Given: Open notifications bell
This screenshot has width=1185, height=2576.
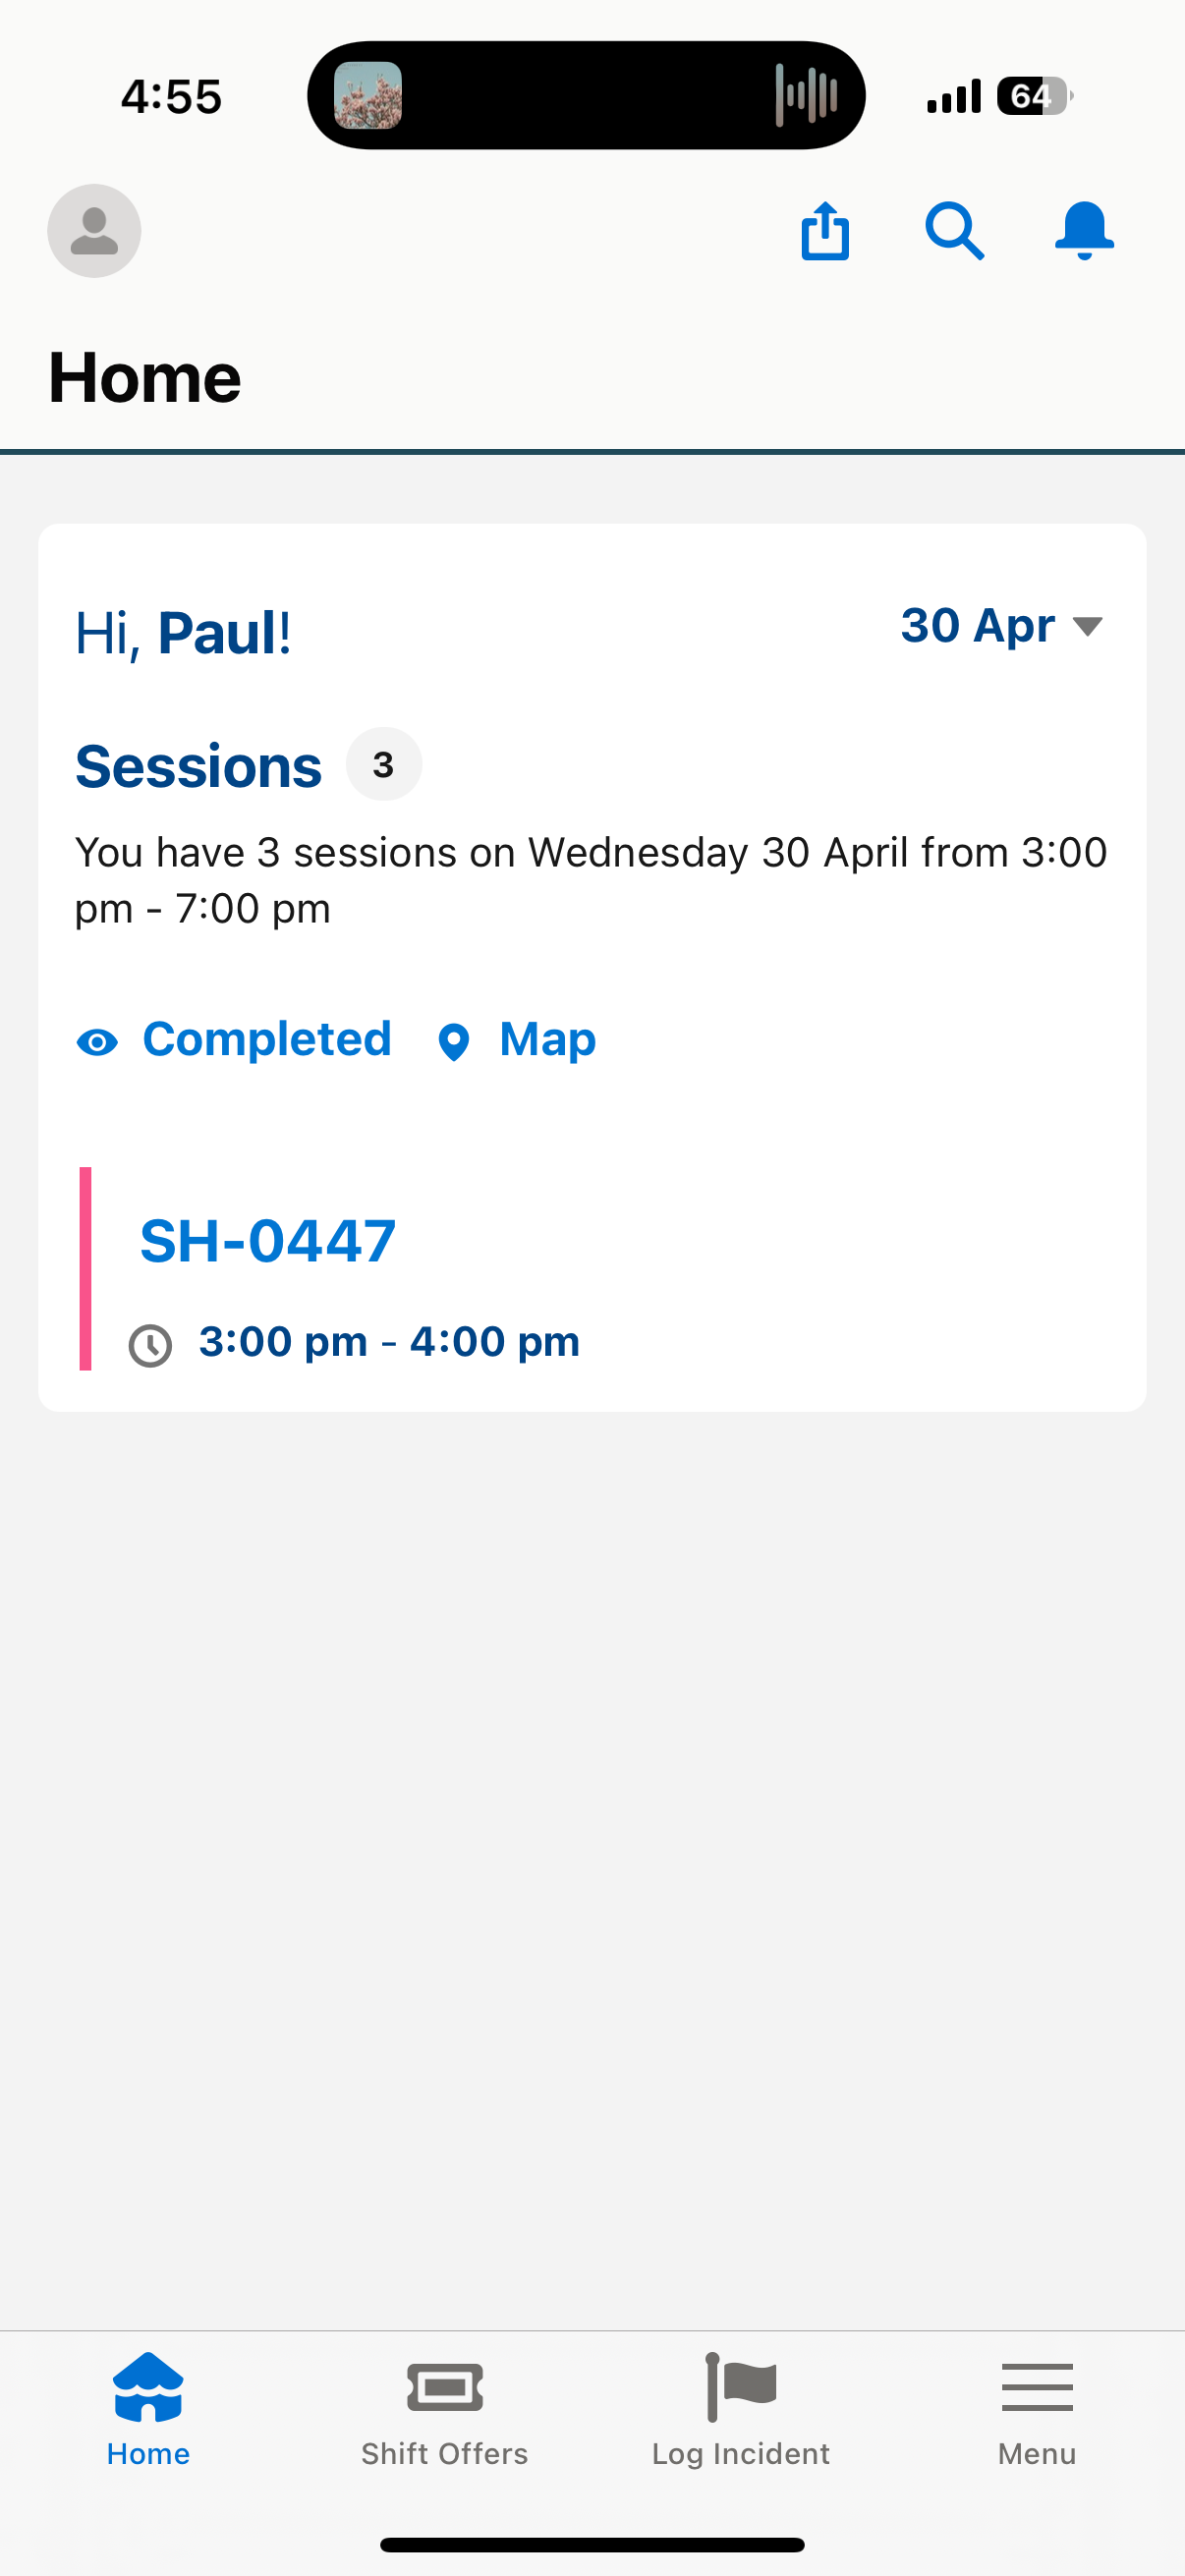Looking at the screenshot, I should coord(1084,231).
